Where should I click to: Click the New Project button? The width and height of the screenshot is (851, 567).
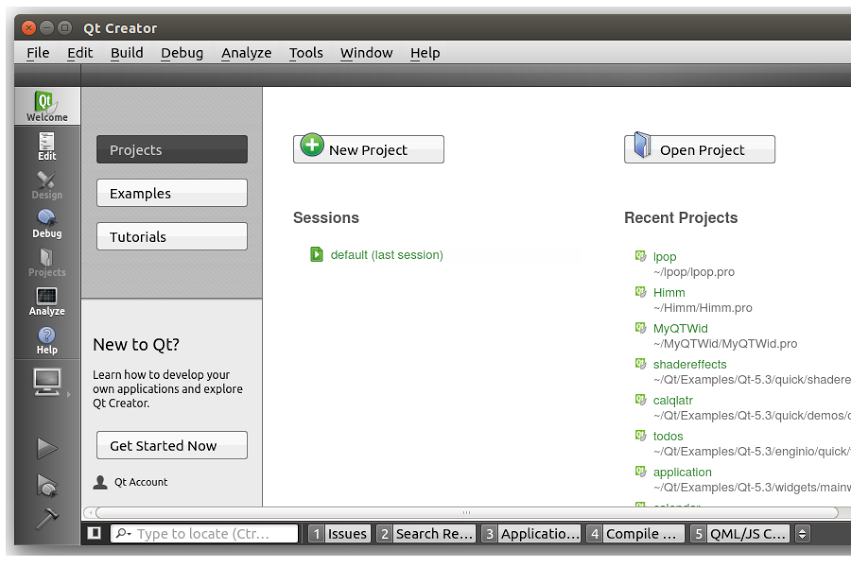tap(369, 149)
